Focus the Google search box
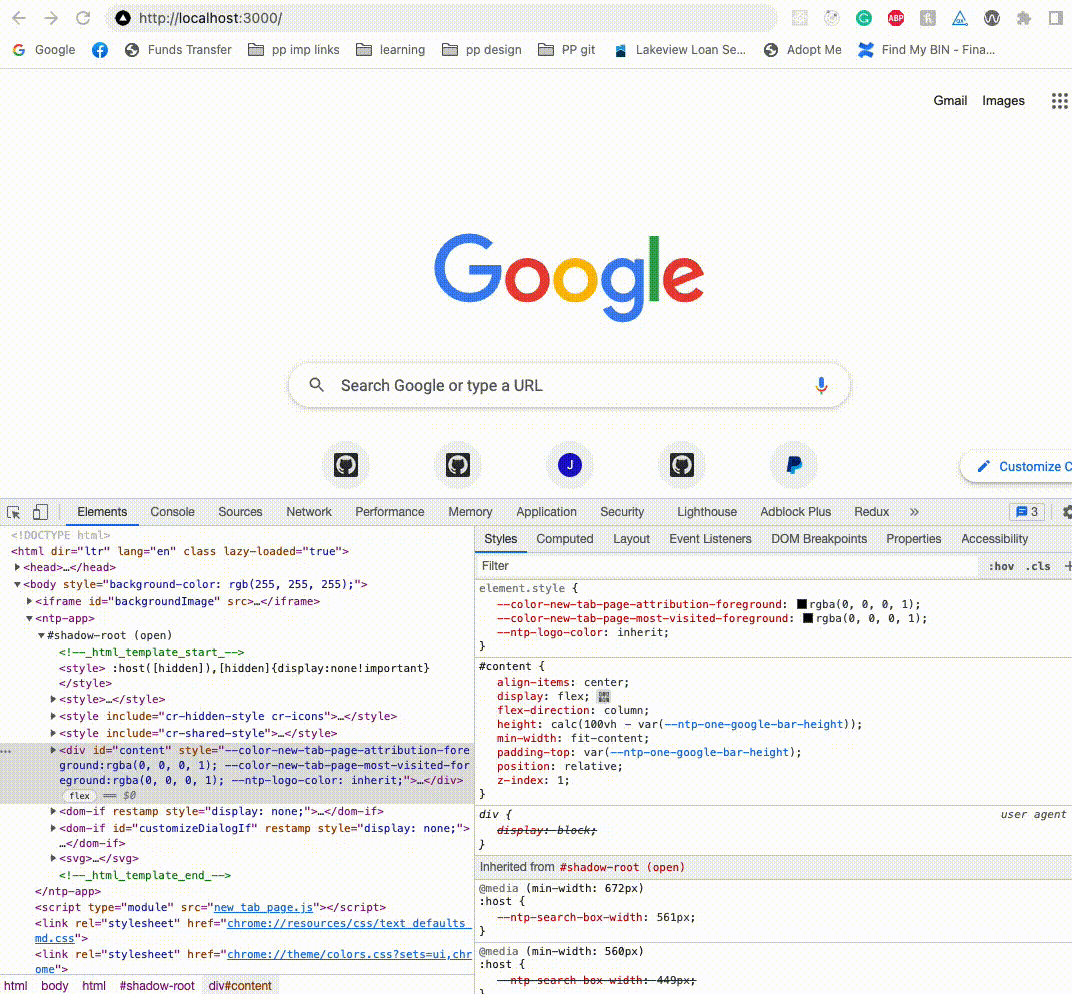This screenshot has height=994, width=1072. 570,386
